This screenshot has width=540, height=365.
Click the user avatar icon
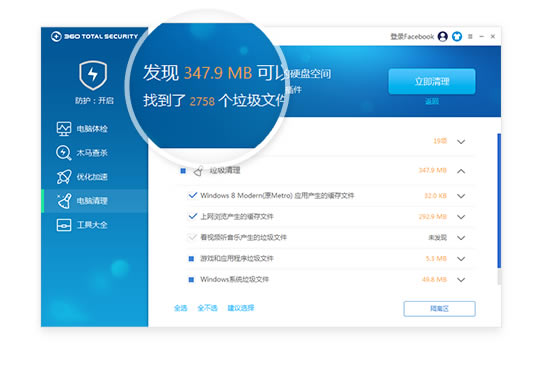pos(443,36)
